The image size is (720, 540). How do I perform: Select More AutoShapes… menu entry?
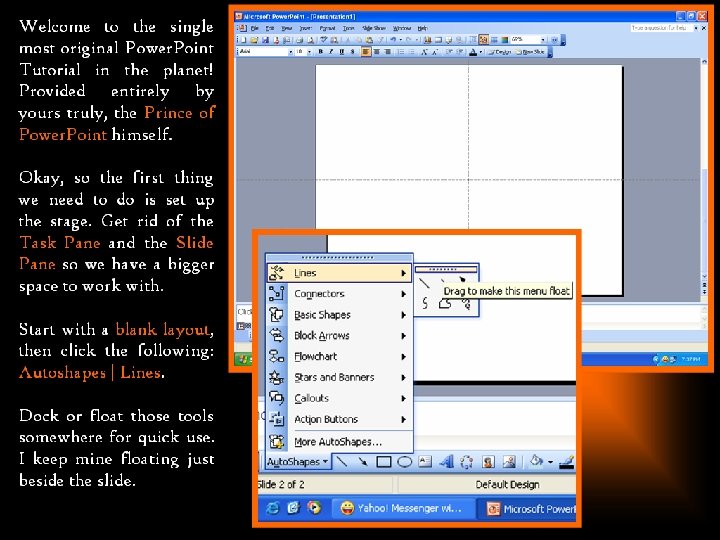coord(339,442)
